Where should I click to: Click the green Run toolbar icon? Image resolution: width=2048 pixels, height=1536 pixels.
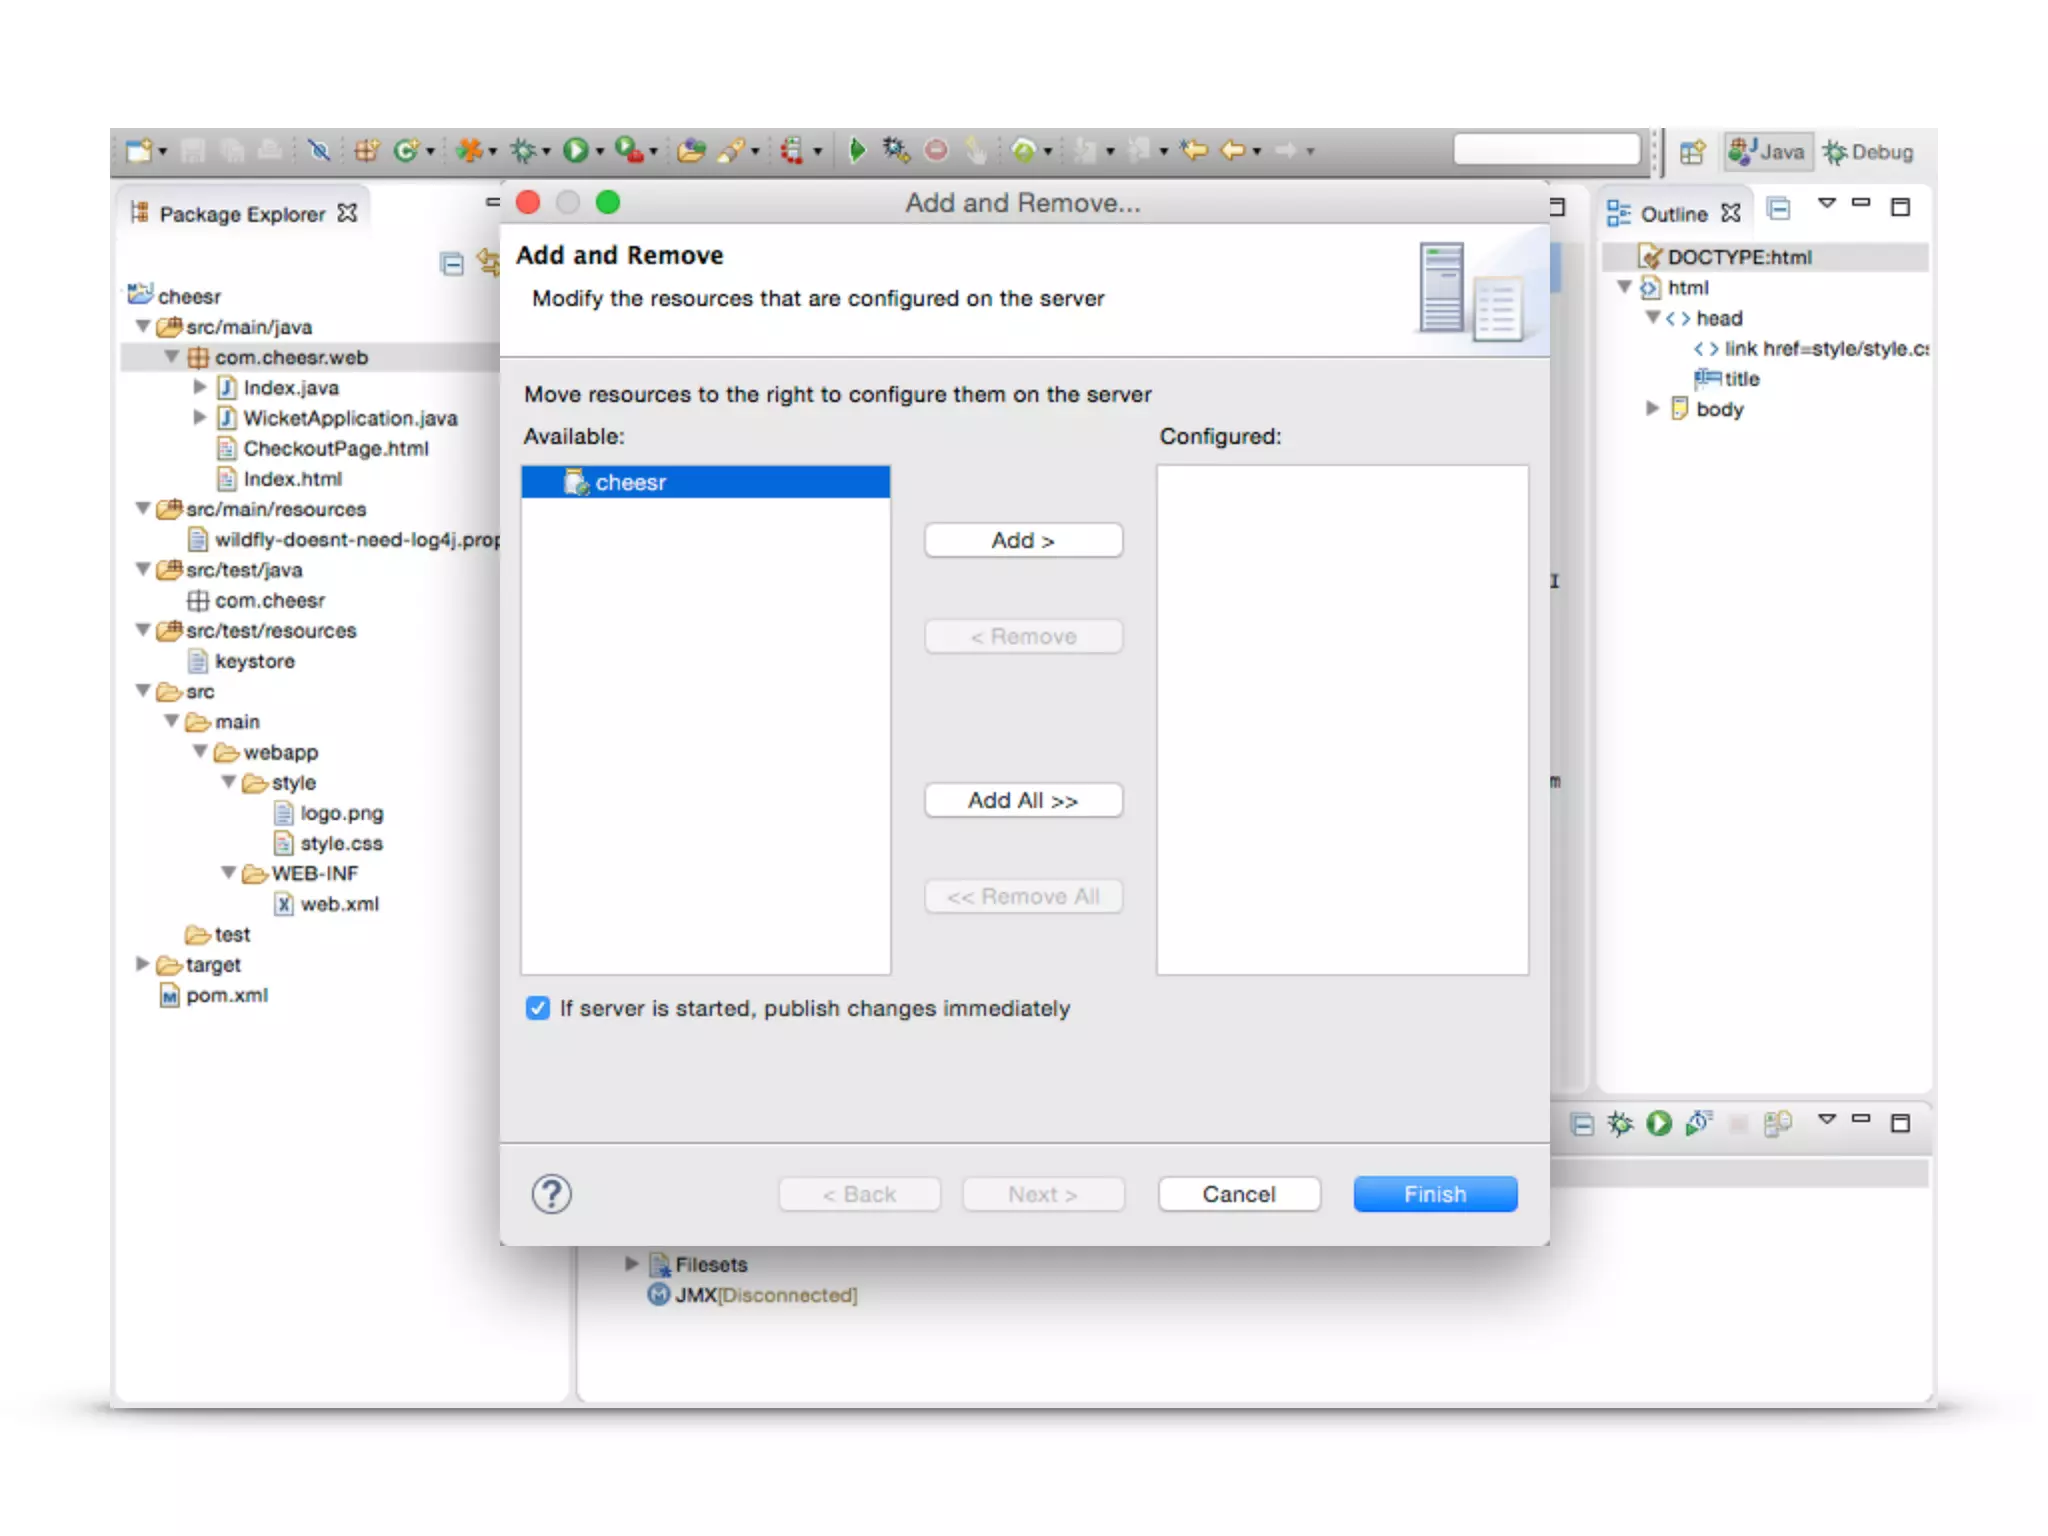click(x=575, y=150)
